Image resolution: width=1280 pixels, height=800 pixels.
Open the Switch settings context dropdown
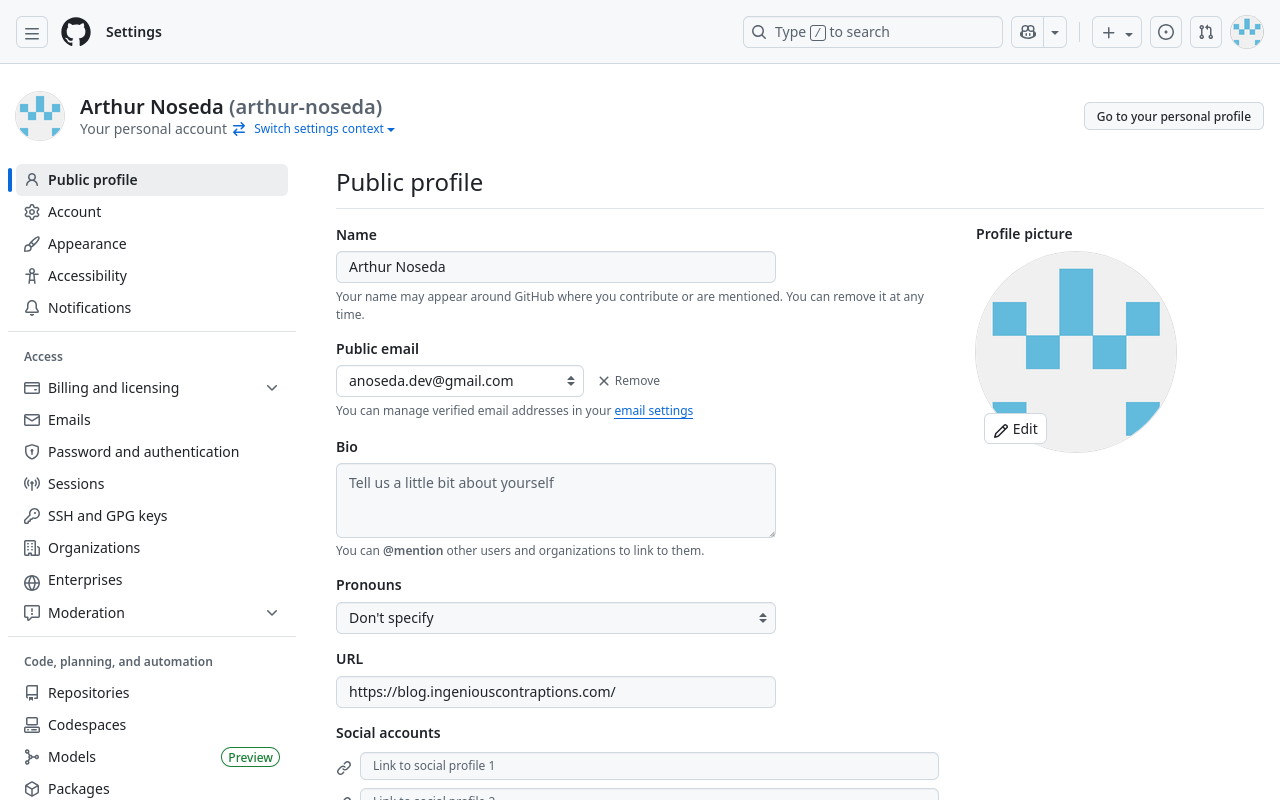[x=318, y=128]
